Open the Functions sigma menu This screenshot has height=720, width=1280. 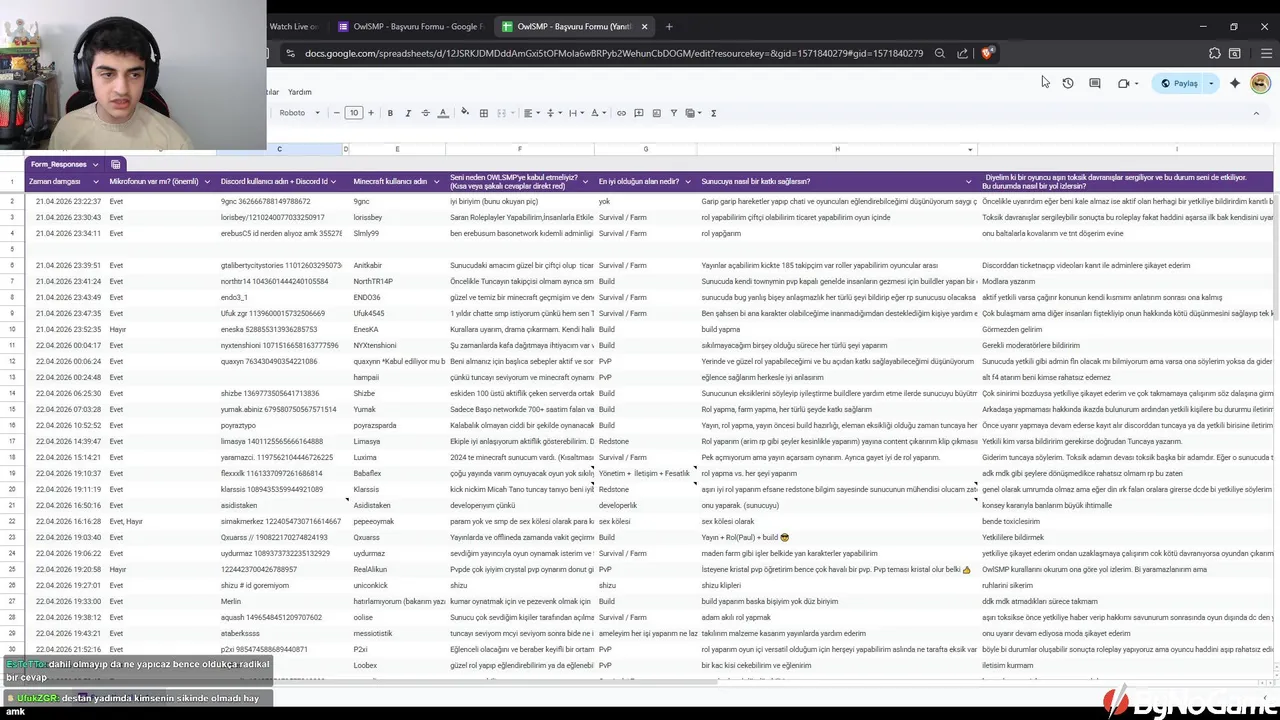(x=713, y=113)
